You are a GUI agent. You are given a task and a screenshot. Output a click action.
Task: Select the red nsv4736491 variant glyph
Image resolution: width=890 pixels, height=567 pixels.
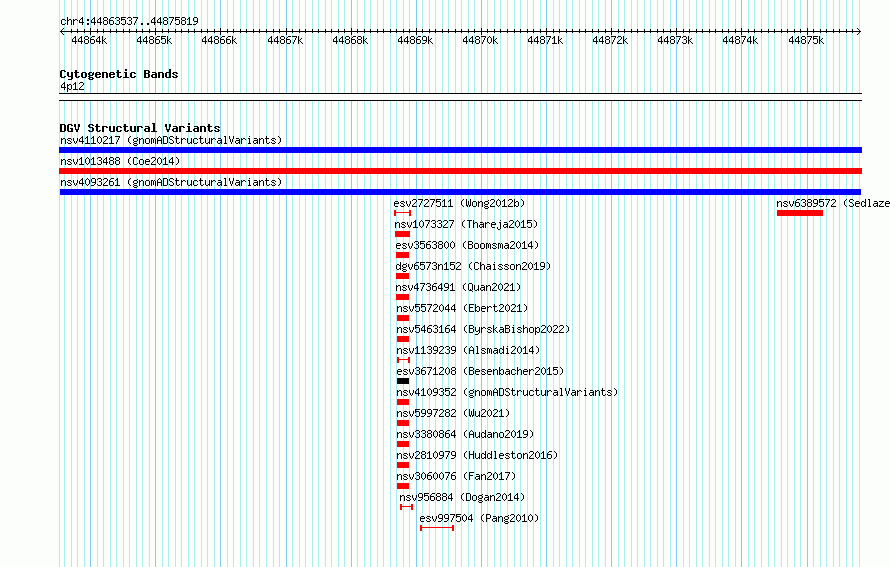click(402, 297)
